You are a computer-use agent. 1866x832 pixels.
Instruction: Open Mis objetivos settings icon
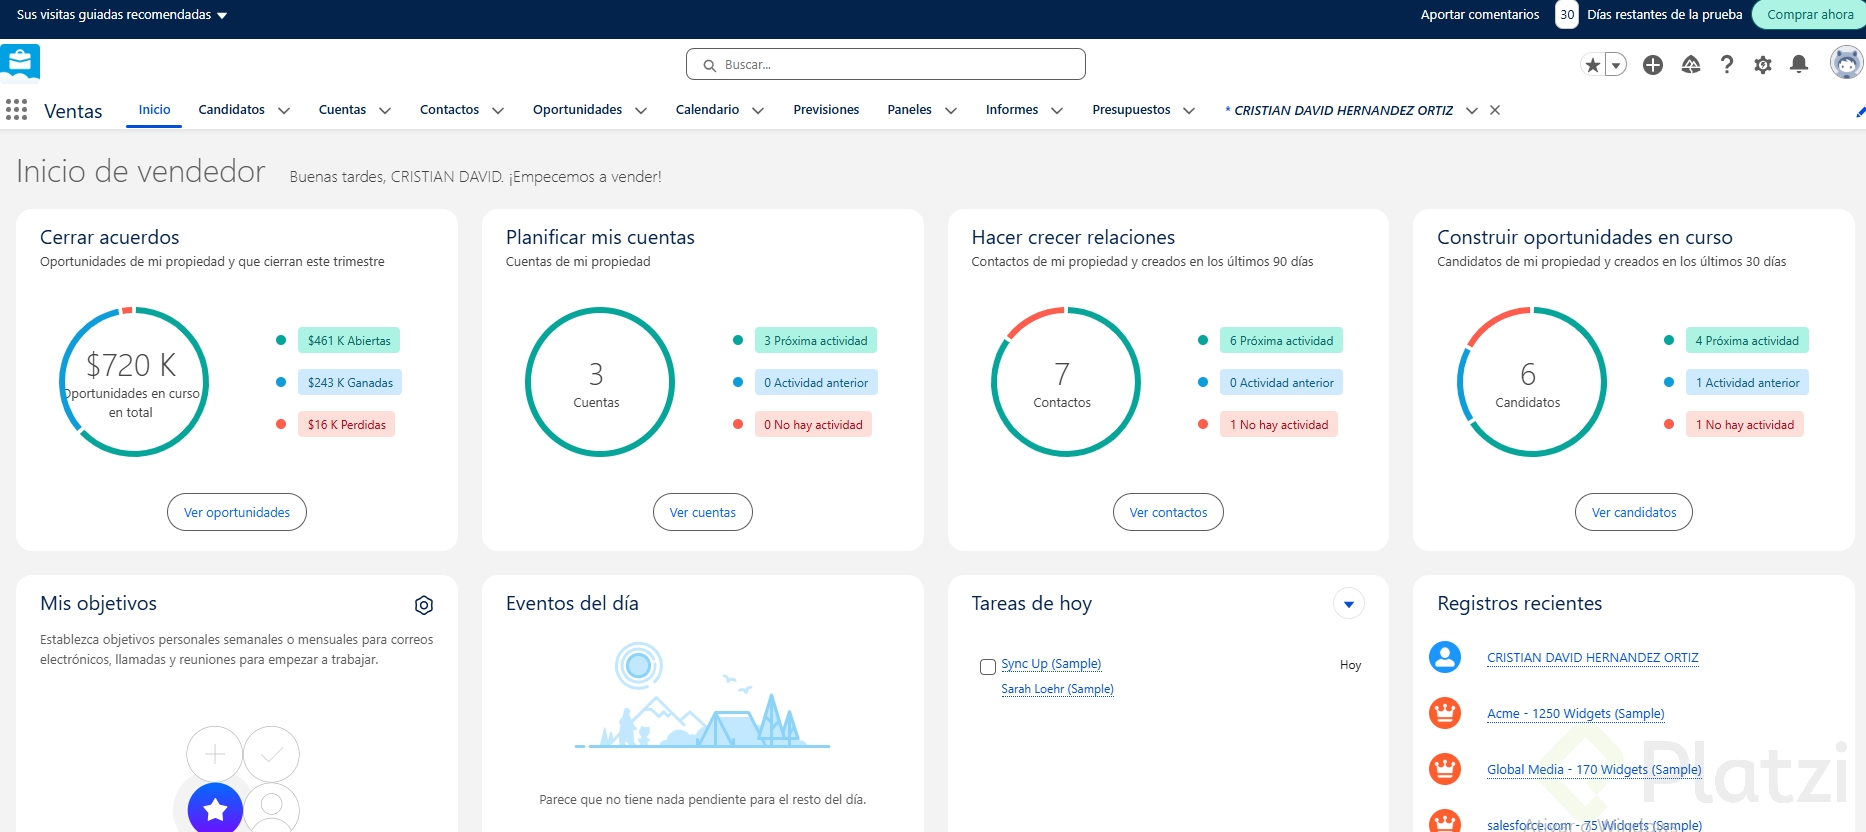click(x=424, y=605)
